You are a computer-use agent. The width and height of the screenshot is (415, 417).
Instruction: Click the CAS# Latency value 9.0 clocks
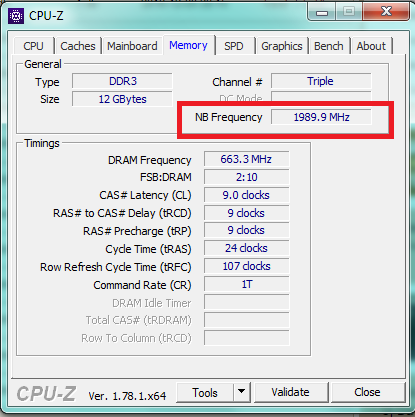[x=246, y=195]
